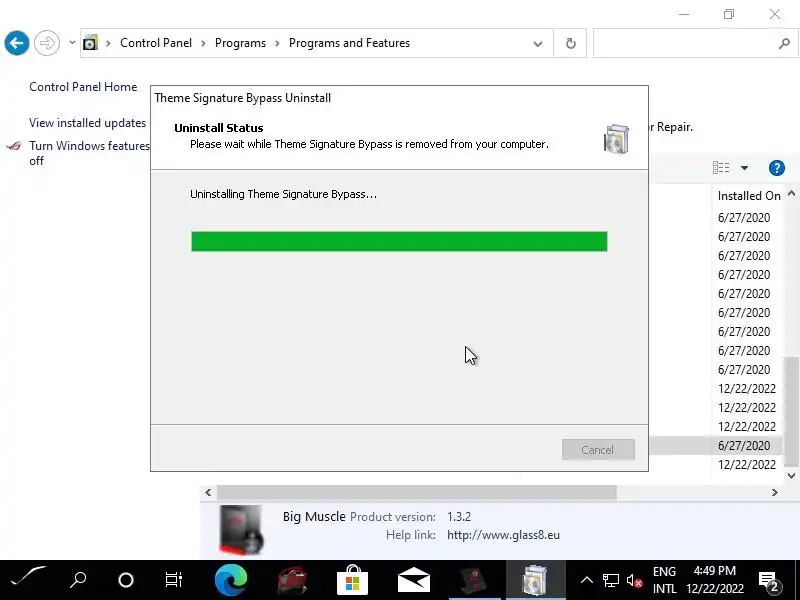
Task: Open Mail app from taskbar
Action: click(x=414, y=580)
